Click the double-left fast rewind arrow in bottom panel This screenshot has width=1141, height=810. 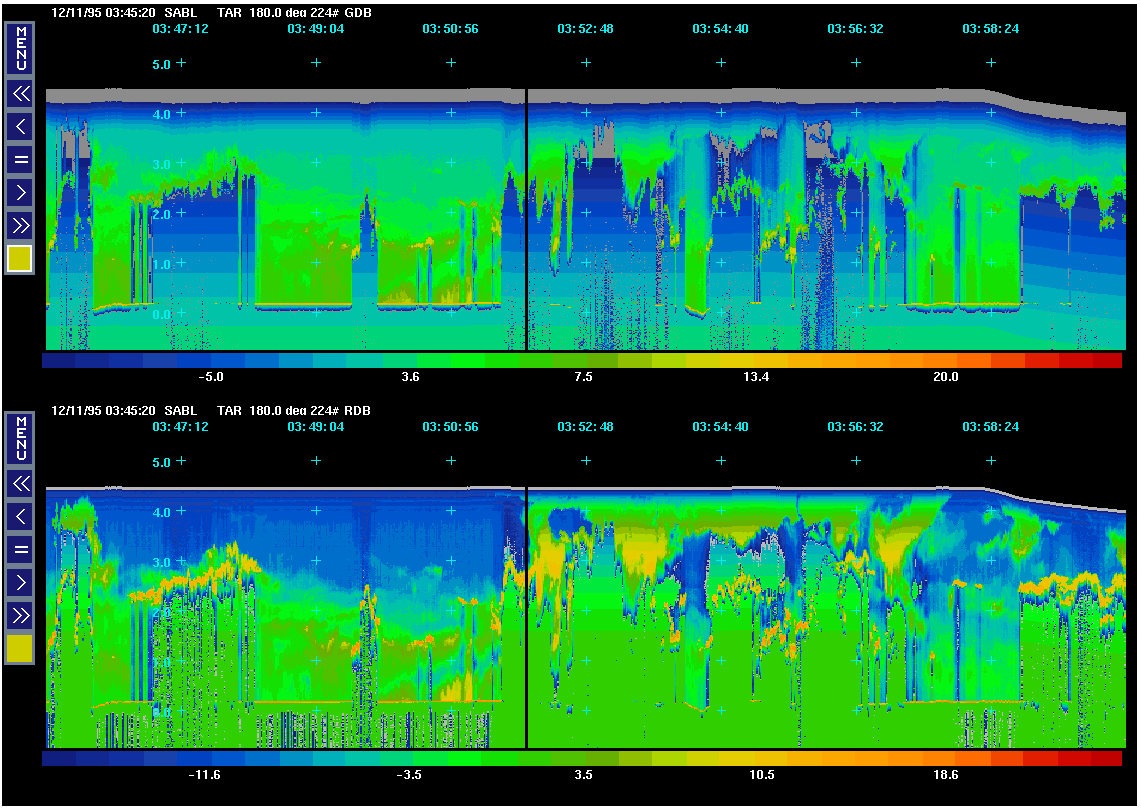click(x=20, y=484)
